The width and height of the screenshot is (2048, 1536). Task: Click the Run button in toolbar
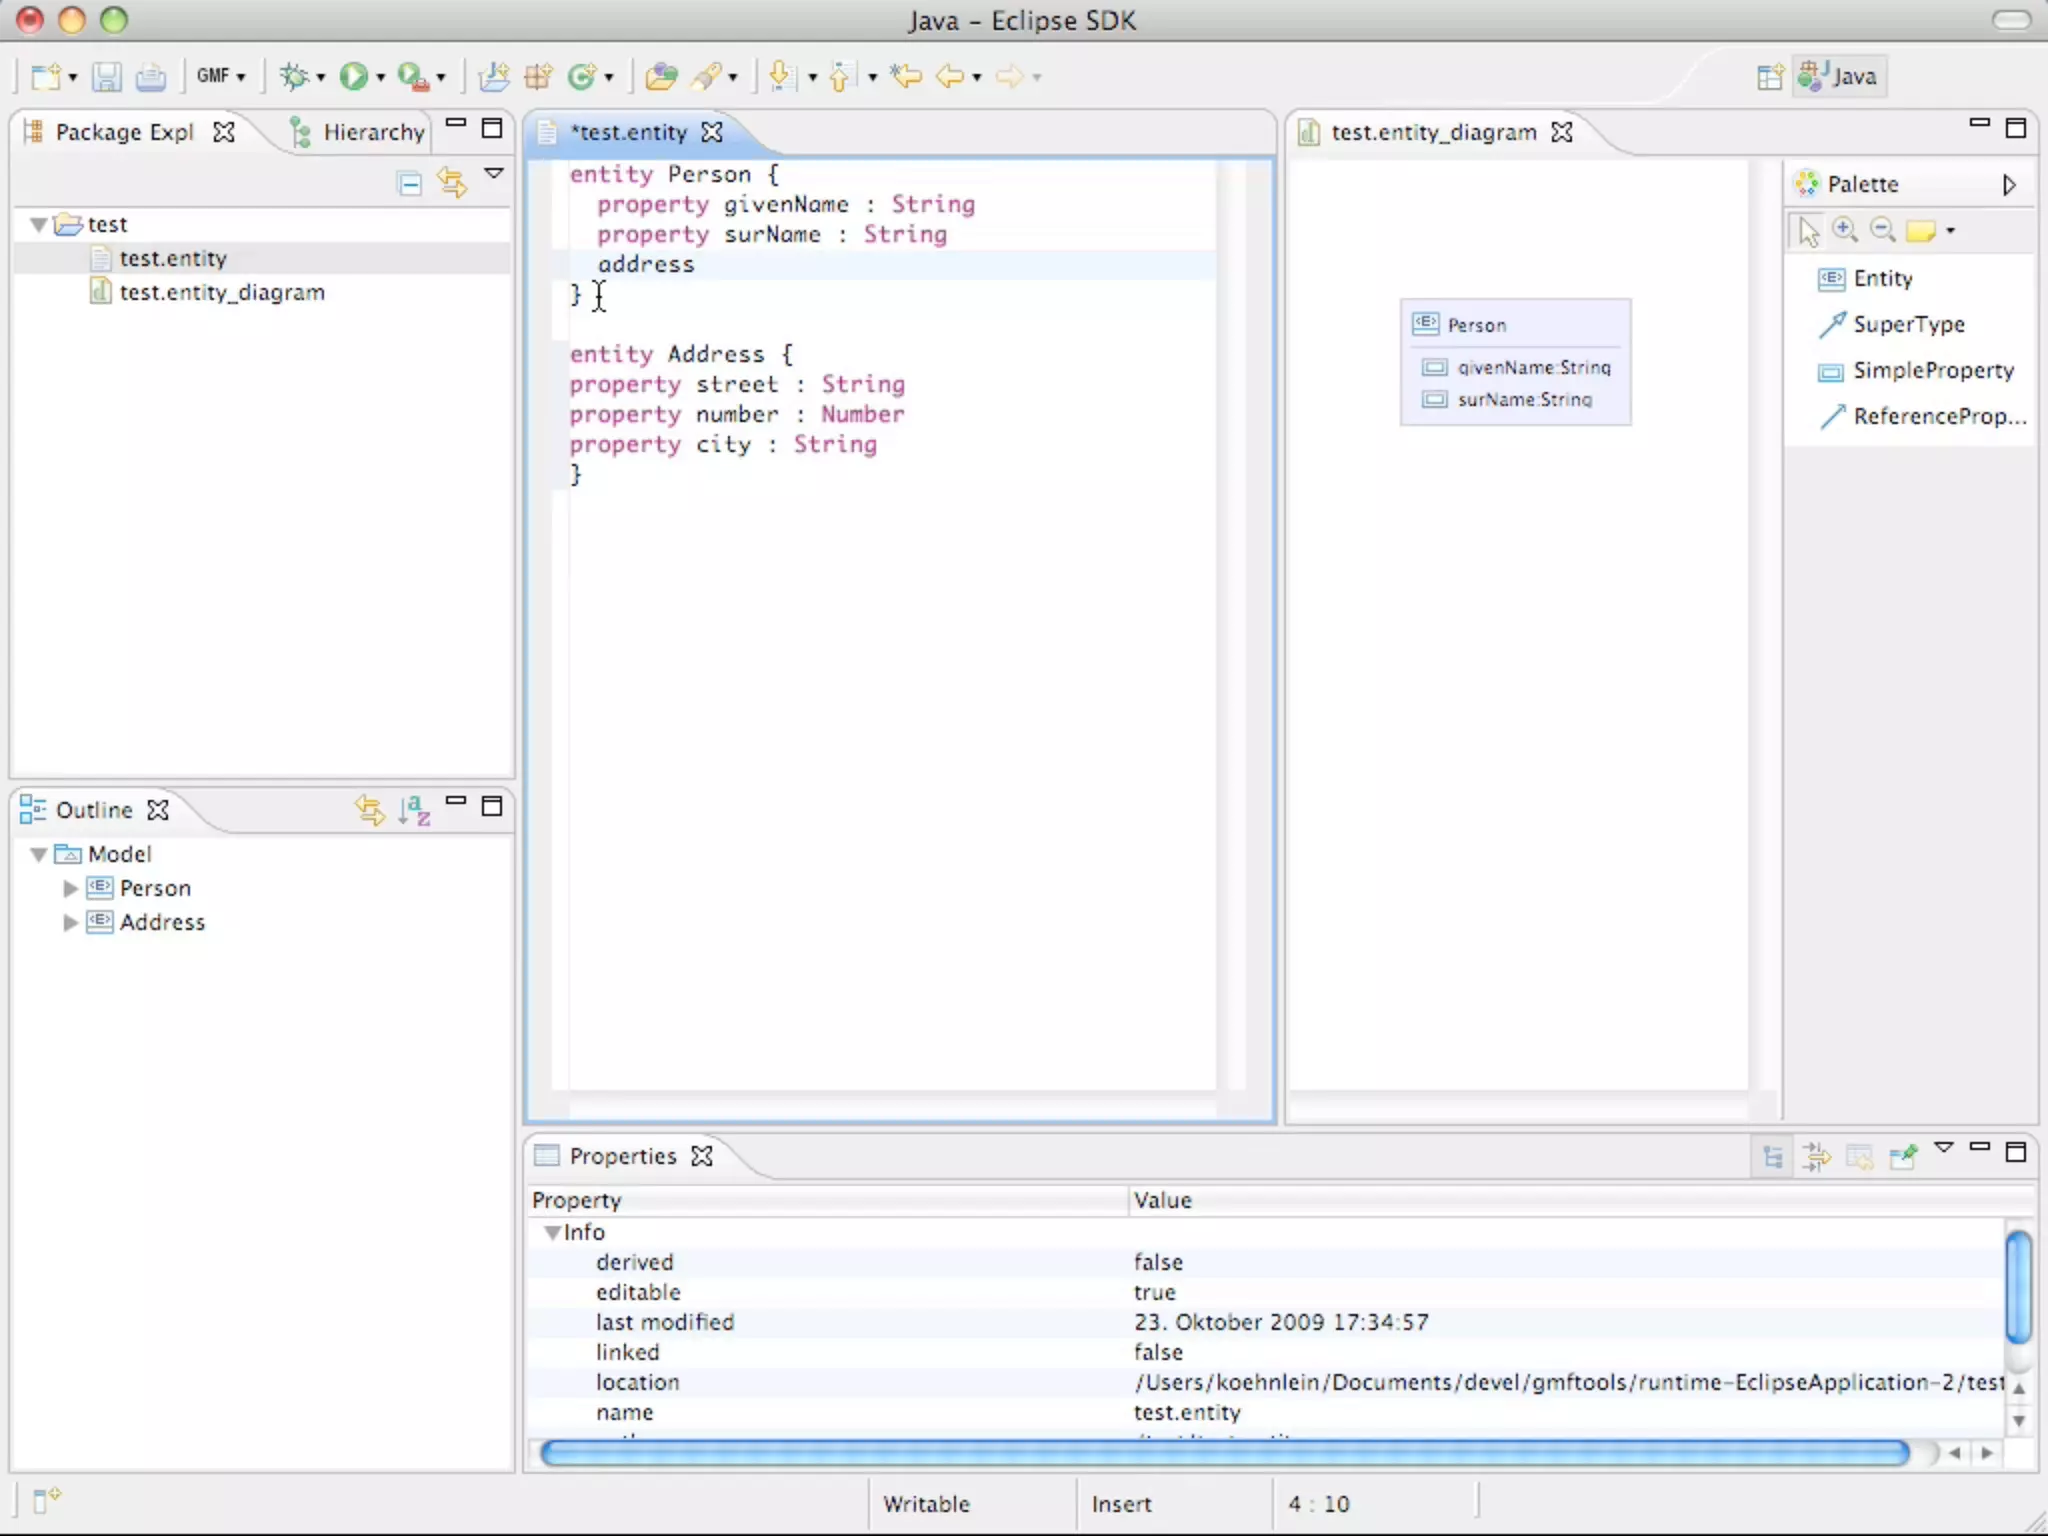[352, 76]
